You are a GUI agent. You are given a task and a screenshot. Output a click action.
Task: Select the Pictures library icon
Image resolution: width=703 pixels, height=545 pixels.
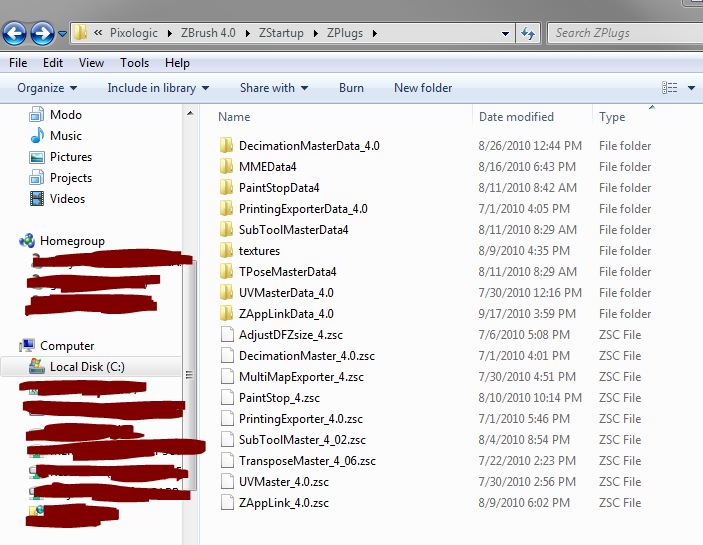[36, 157]
